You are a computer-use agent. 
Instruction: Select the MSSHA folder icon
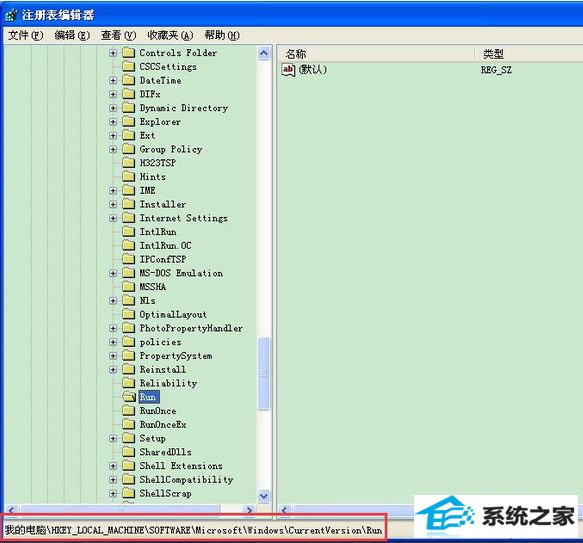point(129,287)
